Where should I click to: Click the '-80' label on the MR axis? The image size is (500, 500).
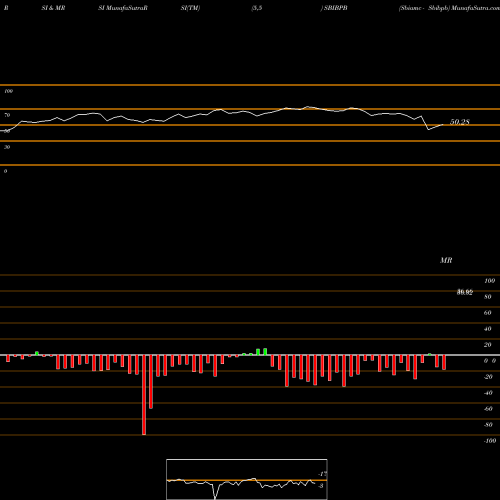[488, 425]
